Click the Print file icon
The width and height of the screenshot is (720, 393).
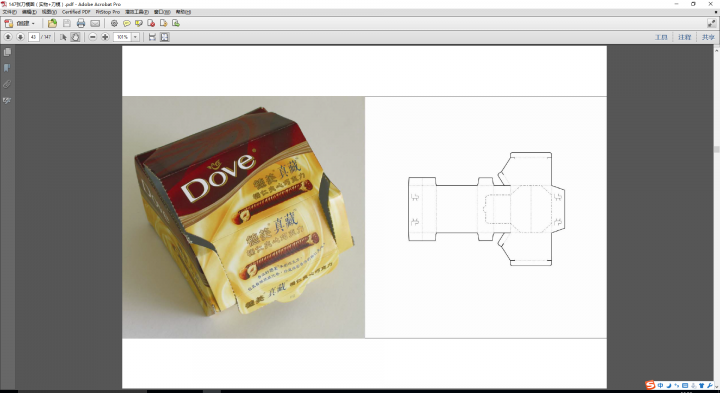[81, 23]
